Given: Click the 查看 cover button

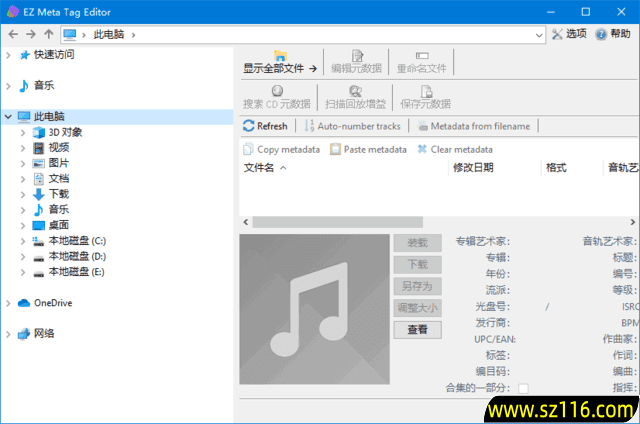Looking at the screenshot, I should click(417, 329).
